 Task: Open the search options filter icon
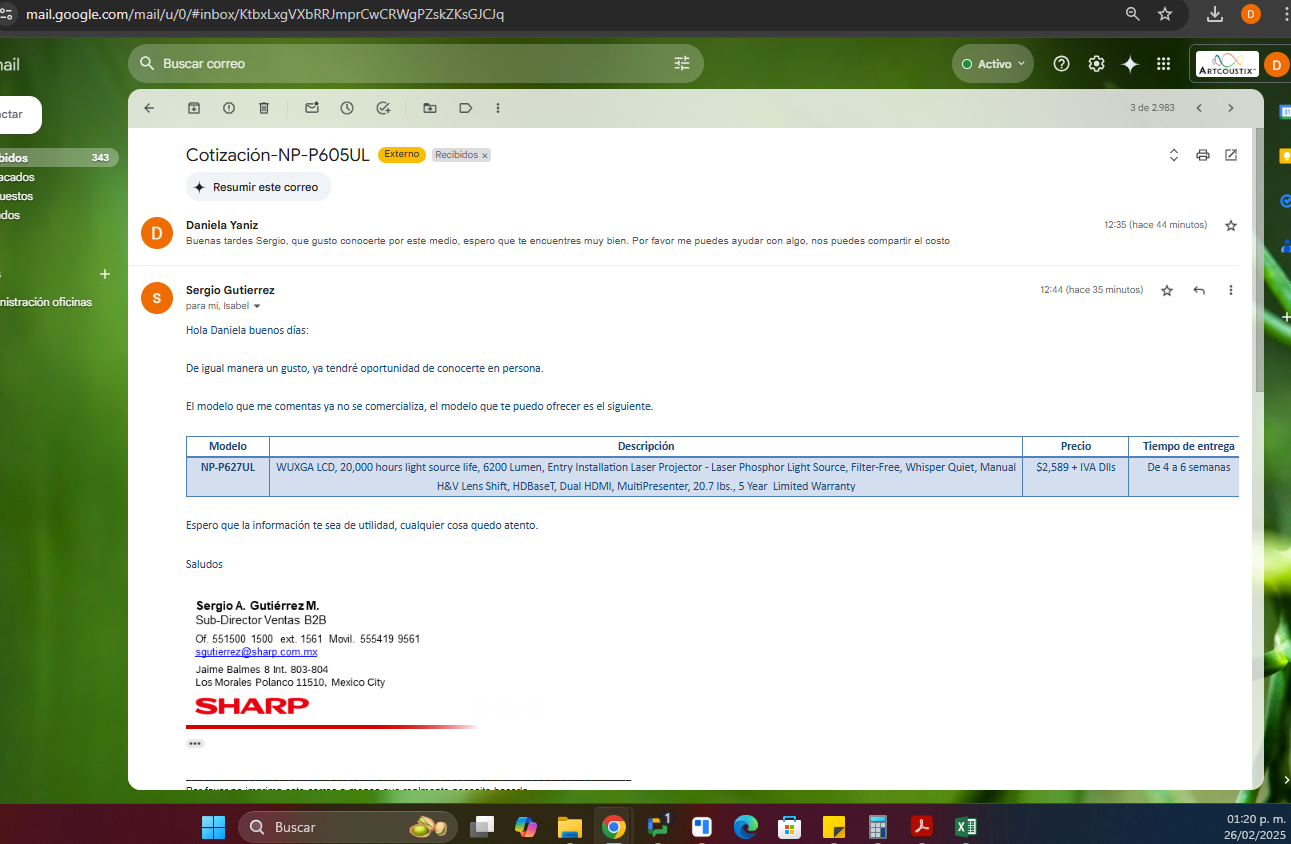pyautogui.click(x=682, y=63)
